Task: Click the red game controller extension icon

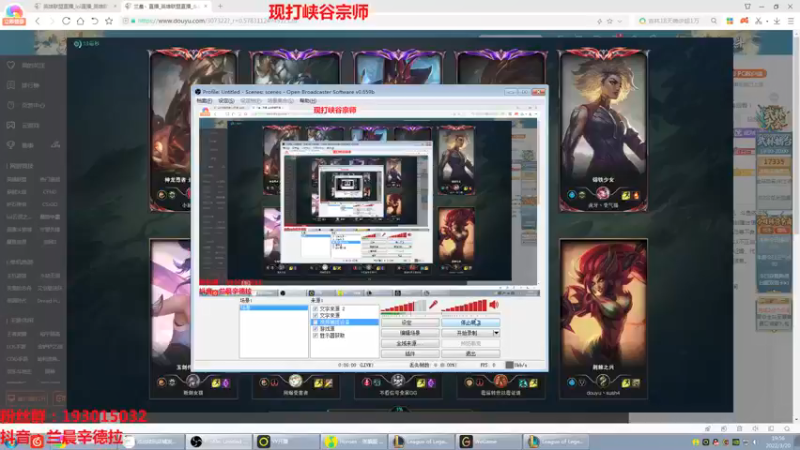Action: click(744, 21)
